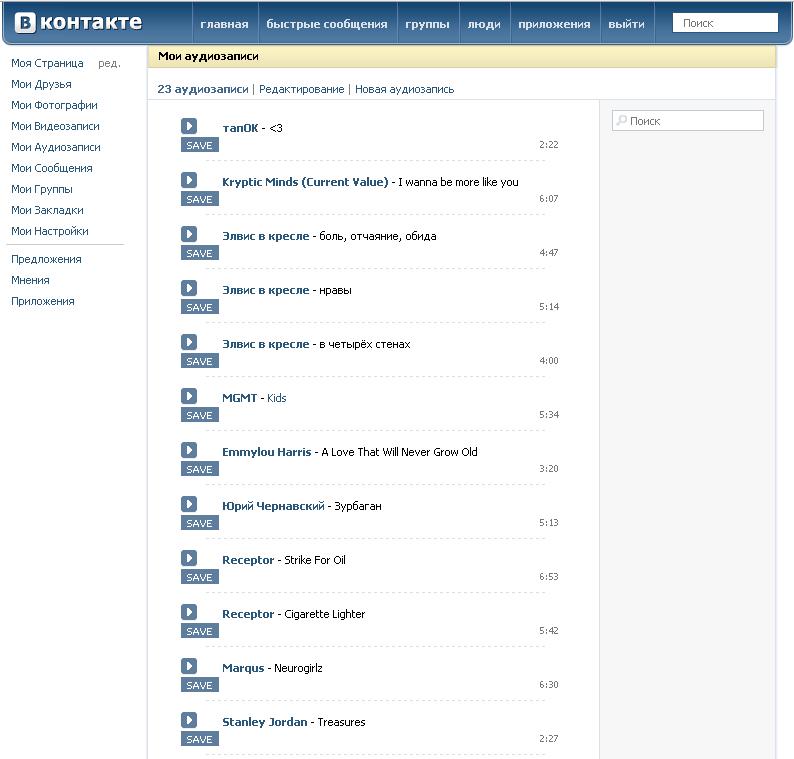794x759 pixels.
Task: Save the Emmylou Harris track
Action: [x=200, y=469]
